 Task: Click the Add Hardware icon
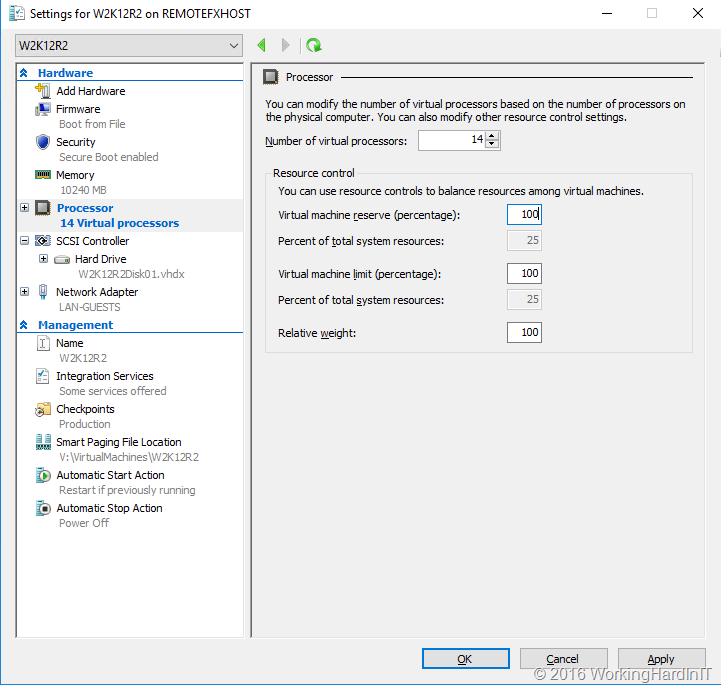pos(43,91)
